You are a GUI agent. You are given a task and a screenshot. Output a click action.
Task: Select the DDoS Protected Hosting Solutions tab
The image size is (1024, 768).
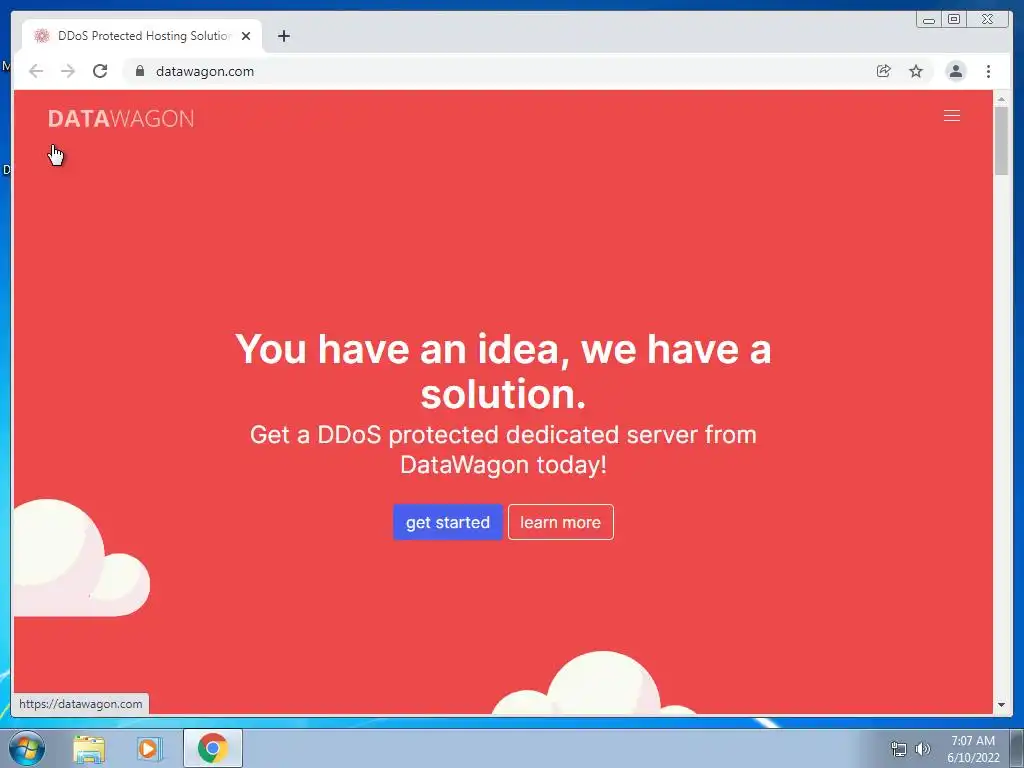(x=142, y=36)
